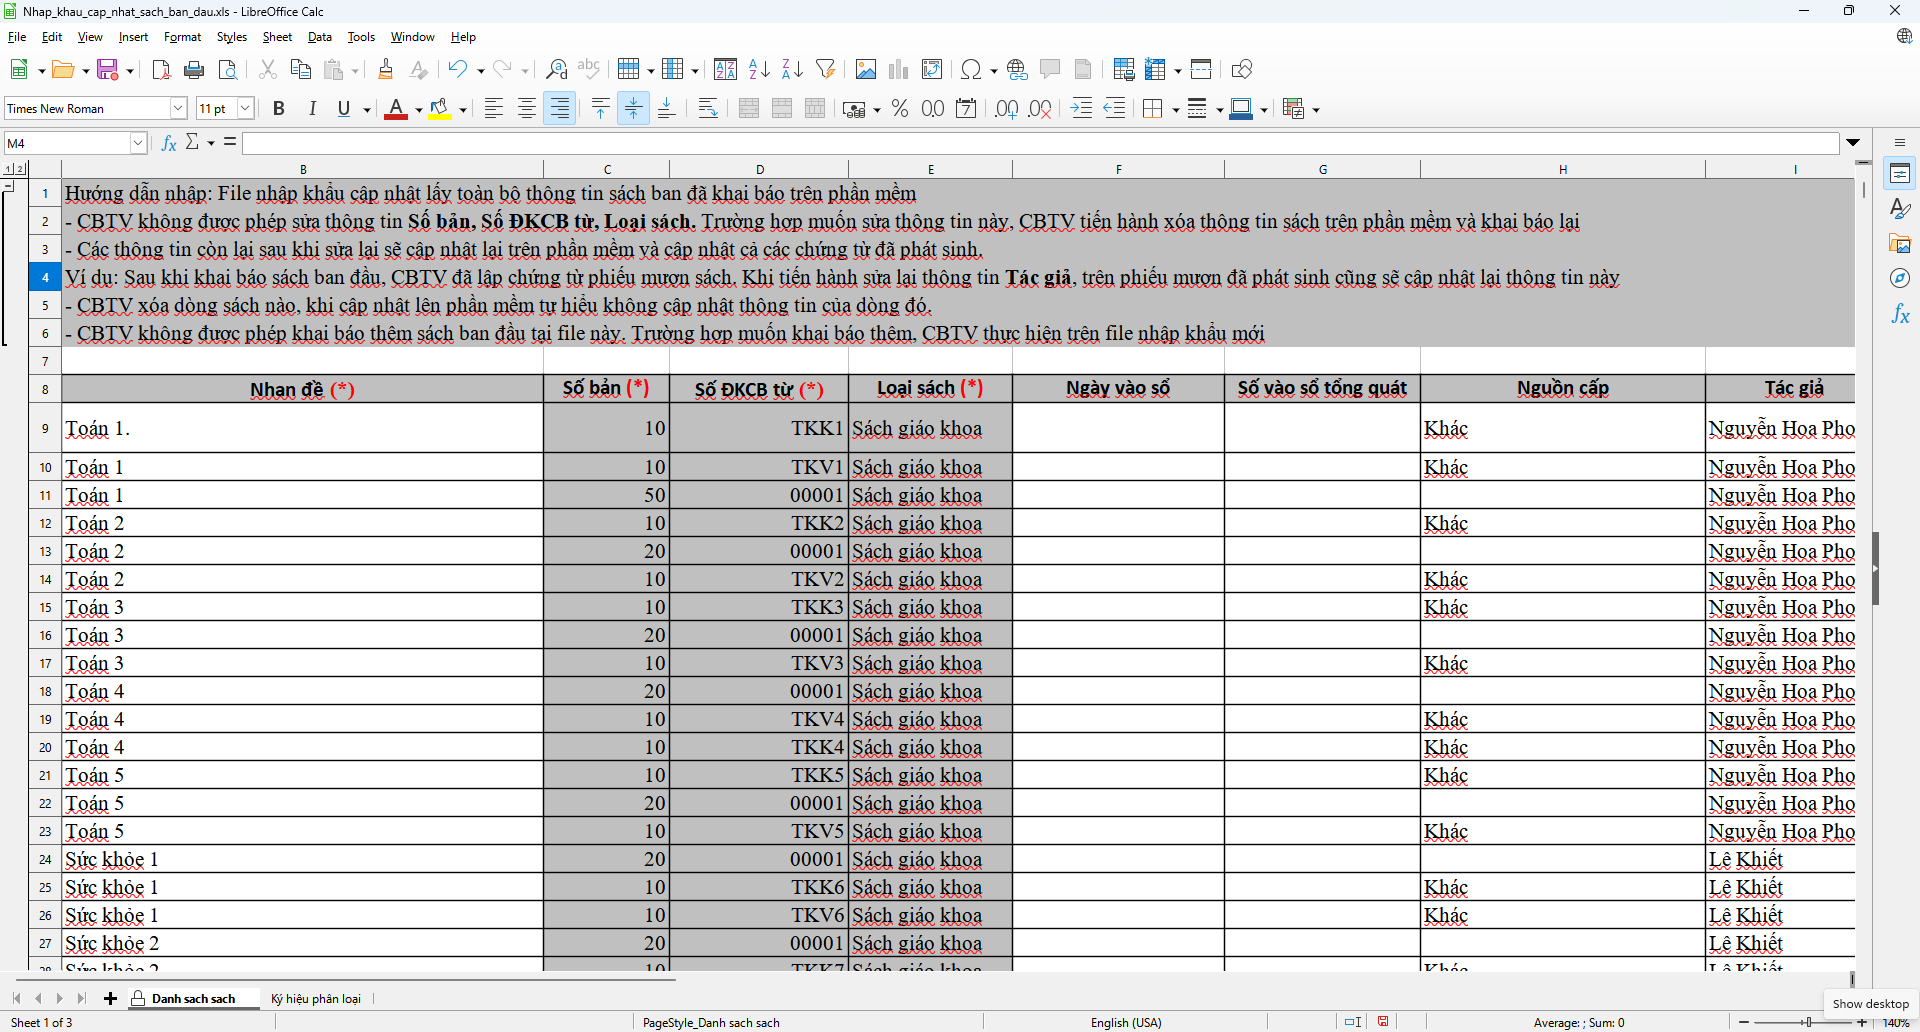1920x1032 pixels.
Task: Toggle Bold formatting
Action: 279,108
